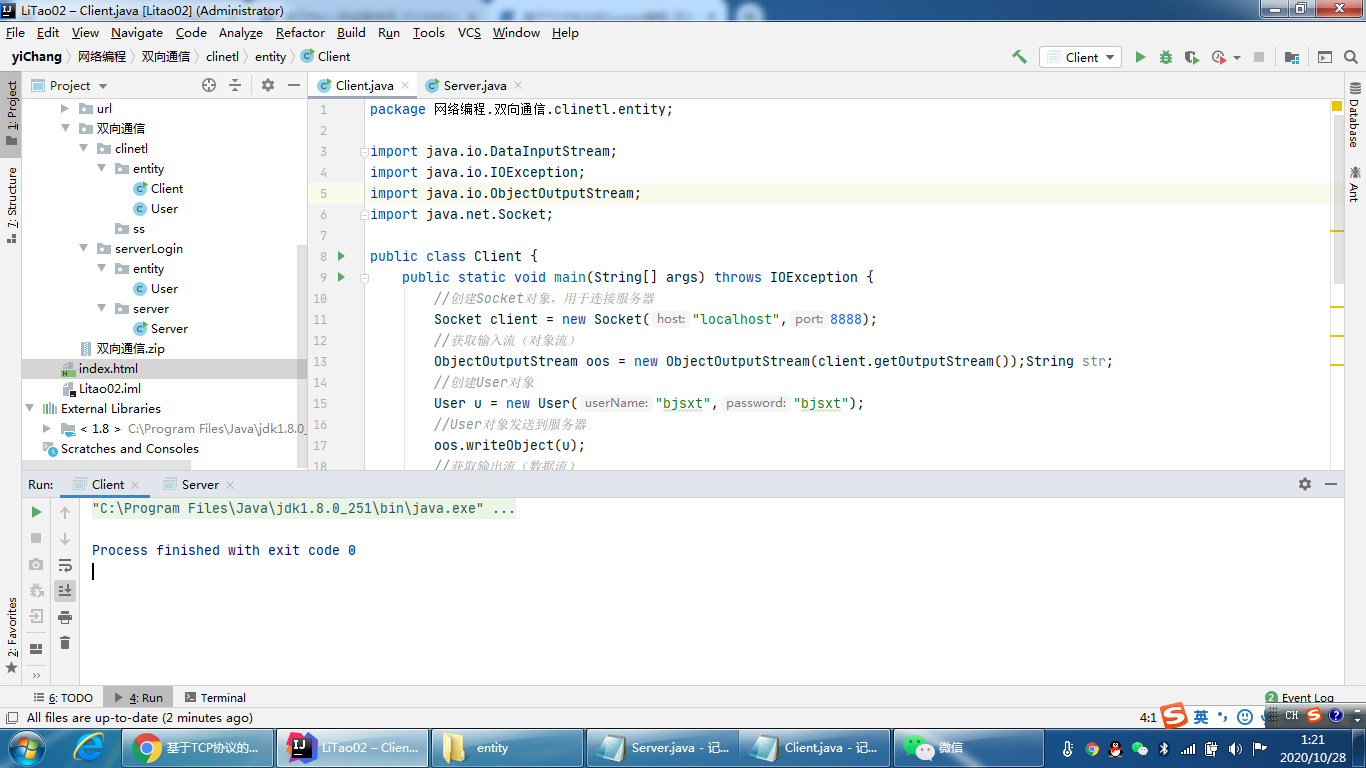Open the Analyze menu
Screen dimensions: 1366x768
click(x=241, y=32)
